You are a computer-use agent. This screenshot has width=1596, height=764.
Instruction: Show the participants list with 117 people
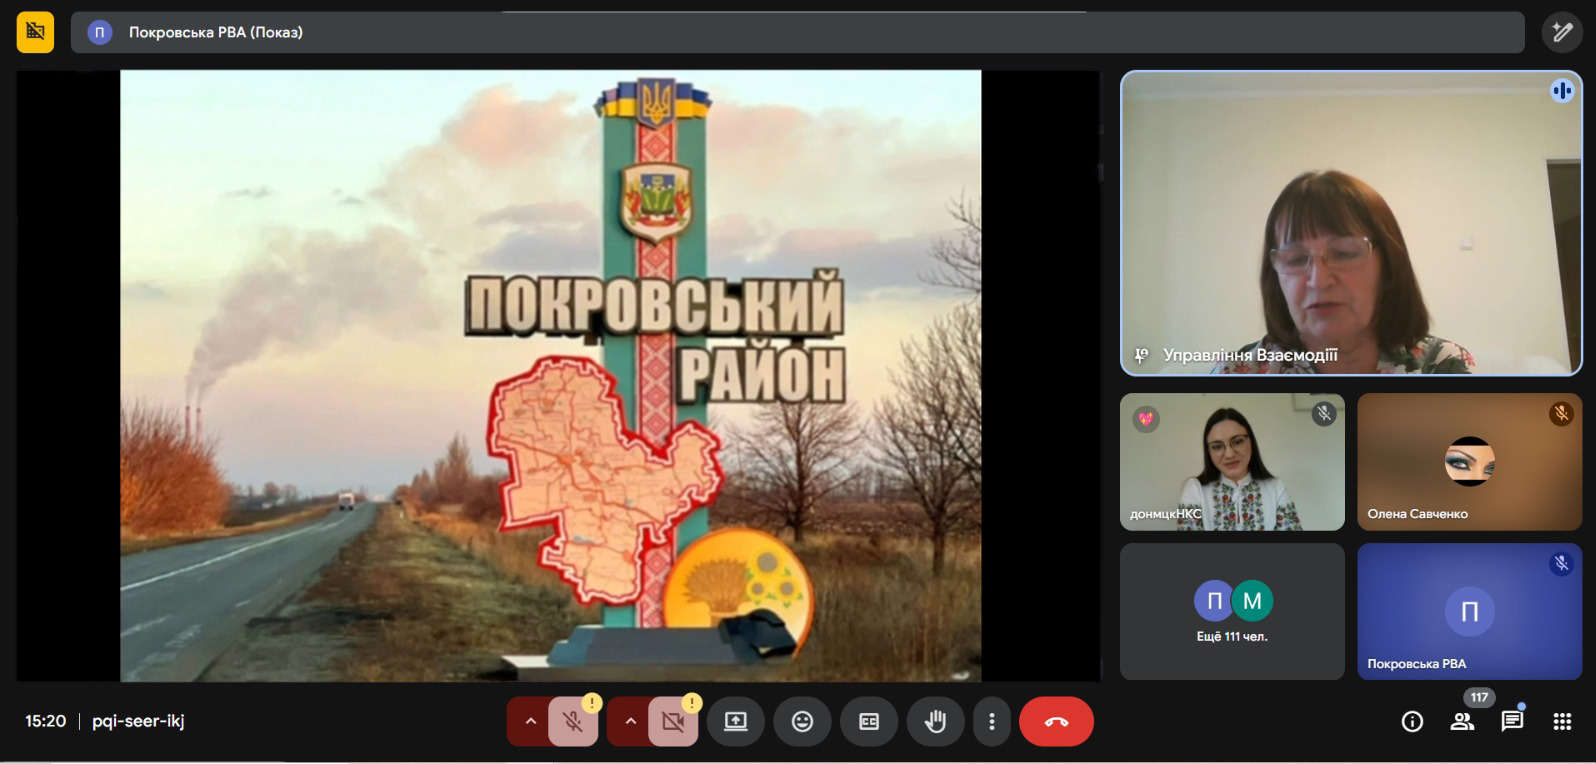click(x=1462, y=722)
